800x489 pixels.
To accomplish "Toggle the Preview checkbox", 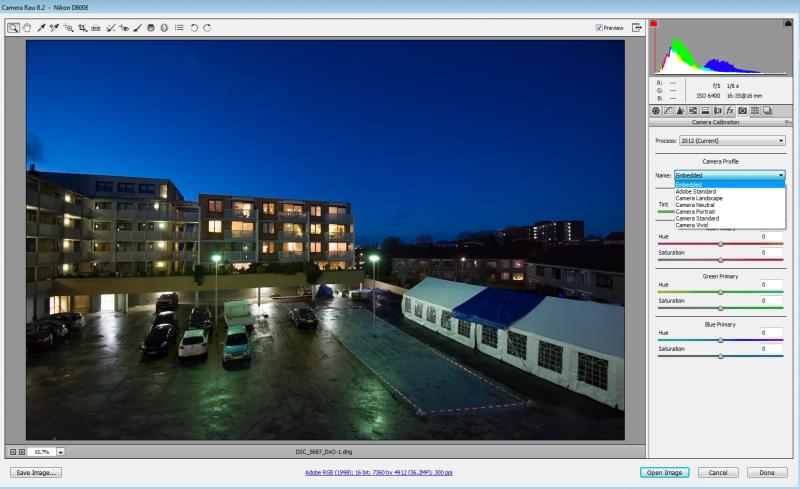I will (x=599, y=28).
